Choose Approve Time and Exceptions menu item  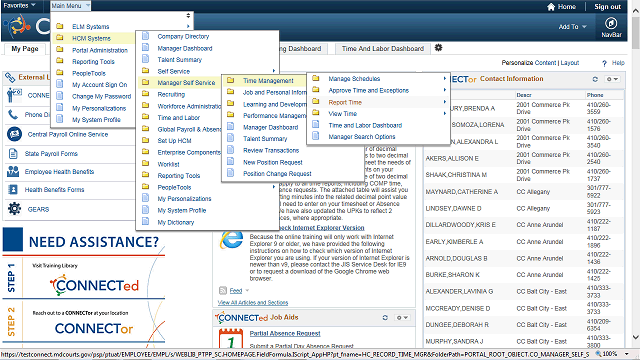pos(368,90)
